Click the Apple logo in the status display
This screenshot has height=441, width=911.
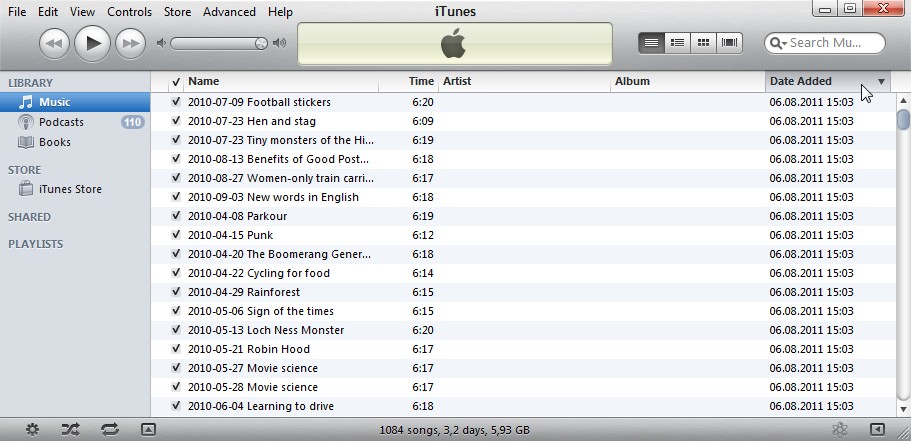(454, 44)
